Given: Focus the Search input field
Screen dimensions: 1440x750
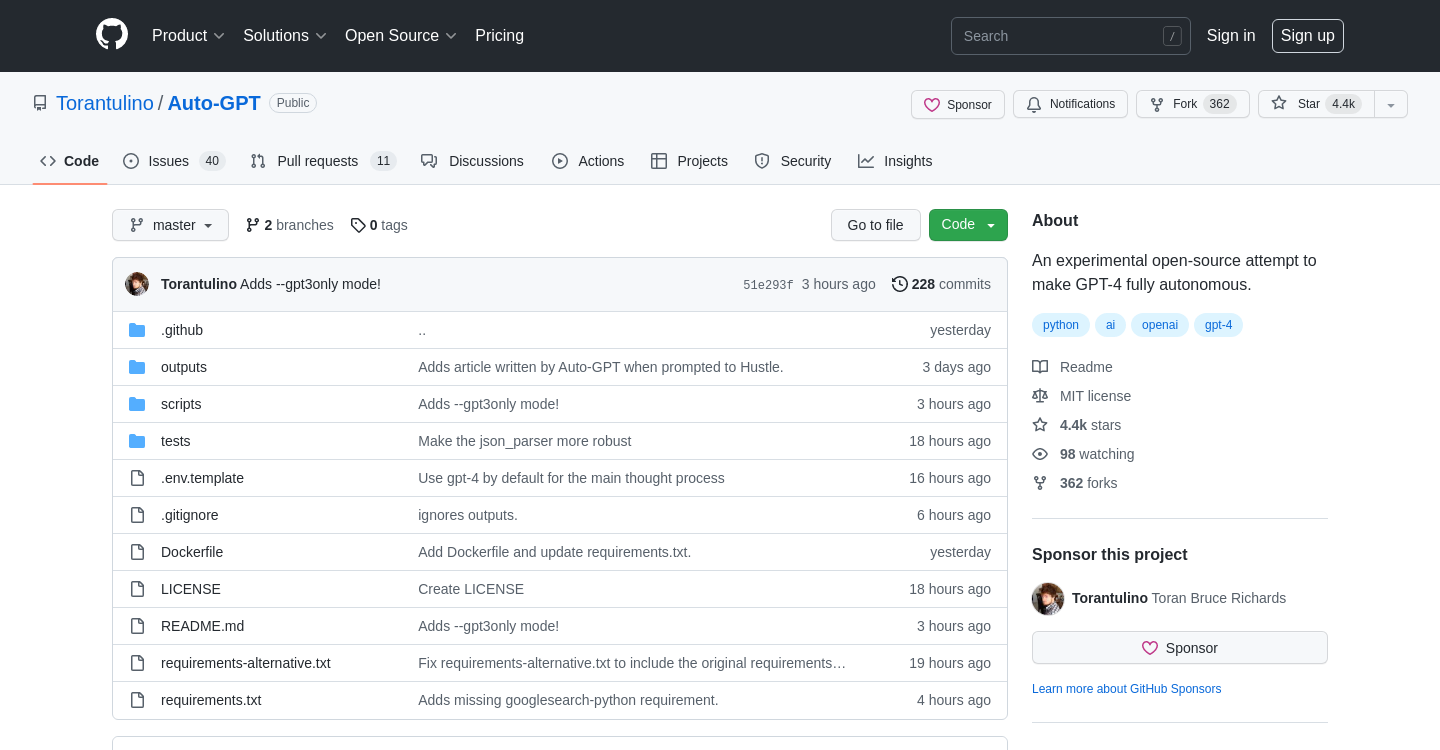Looking at the screenshot, I should pyautogui.click(x=1070, y=36).
